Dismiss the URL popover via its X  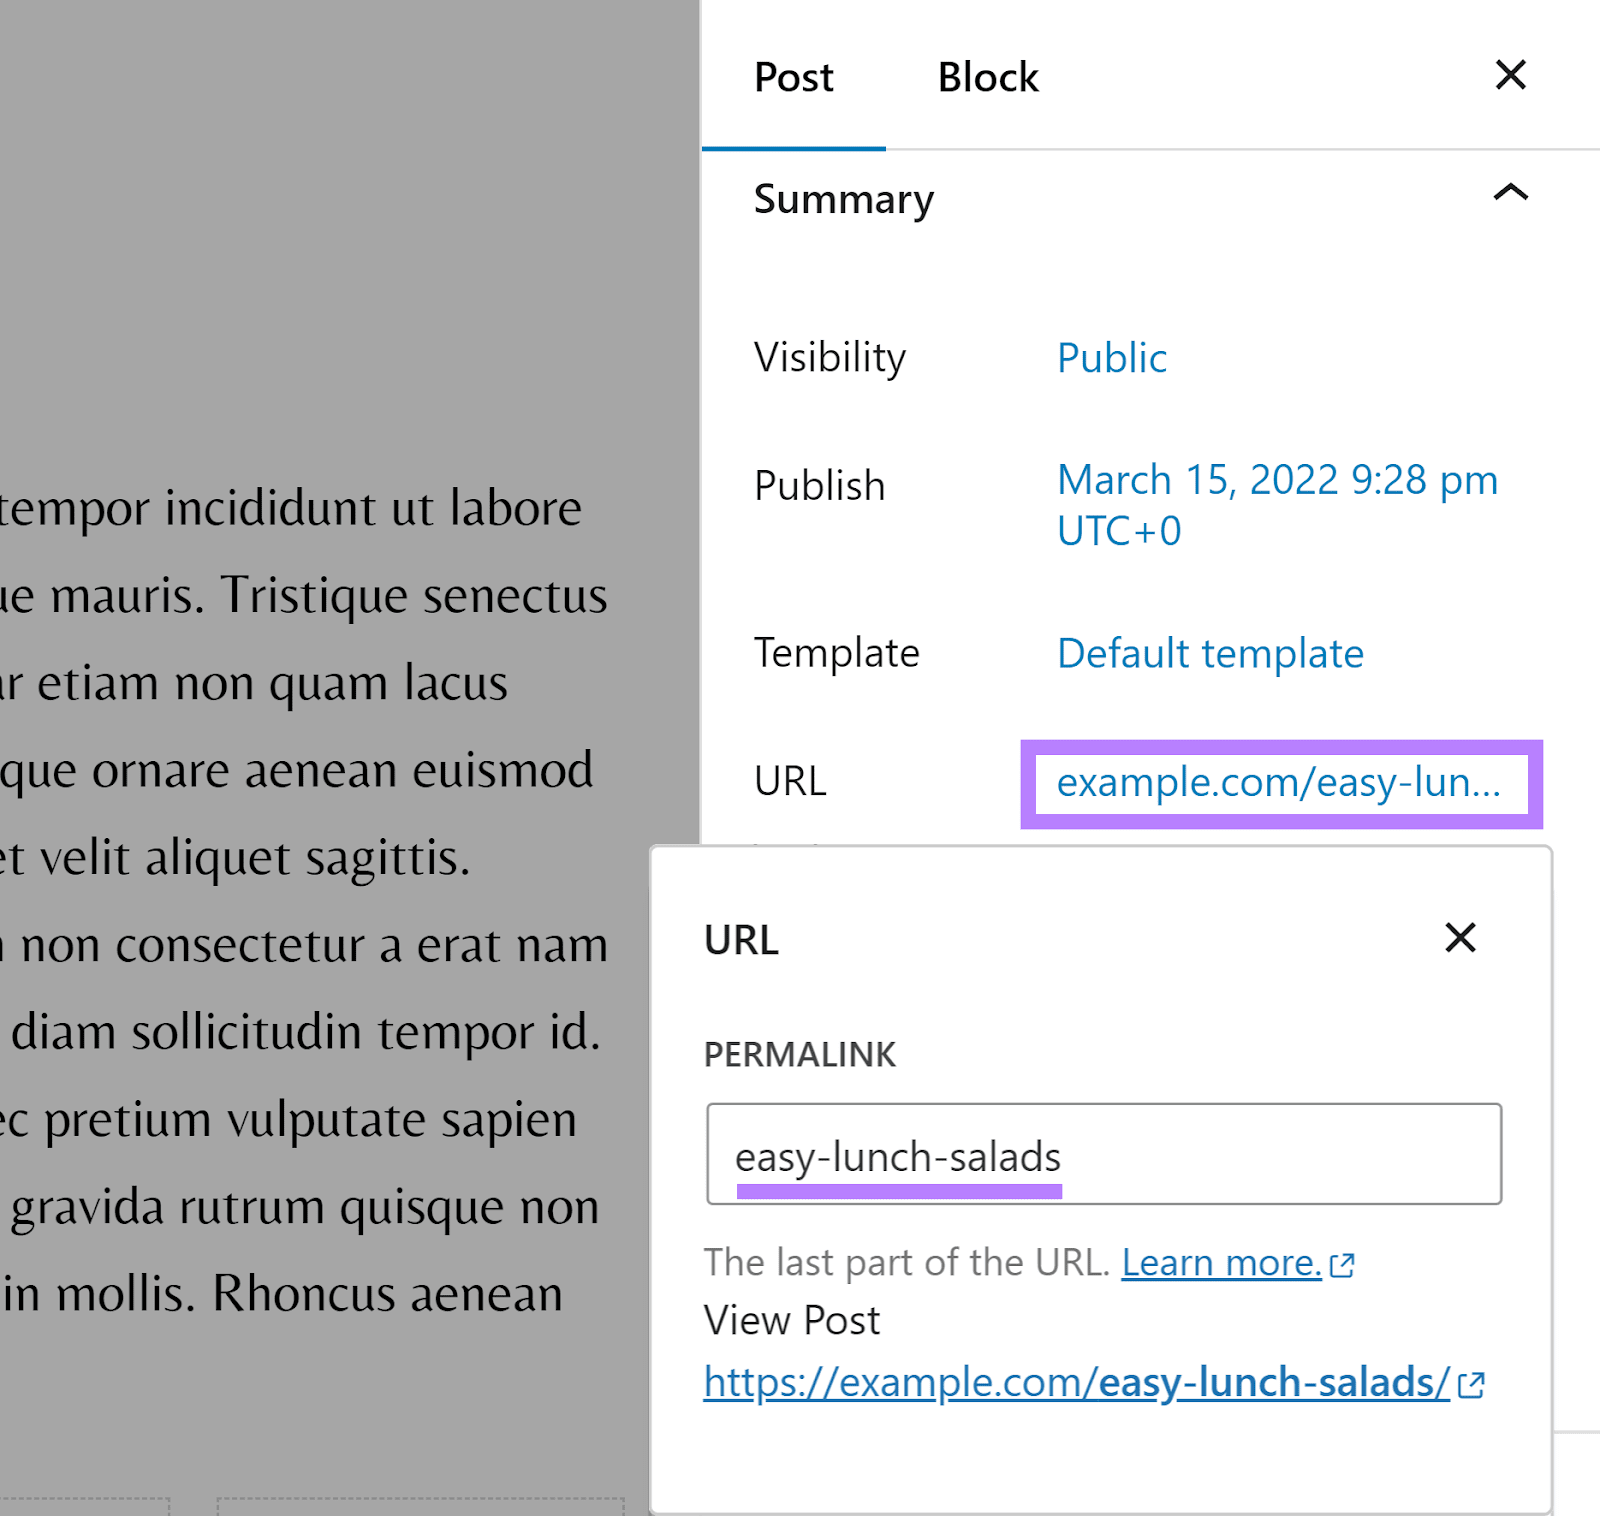[x=1461, y=938]
